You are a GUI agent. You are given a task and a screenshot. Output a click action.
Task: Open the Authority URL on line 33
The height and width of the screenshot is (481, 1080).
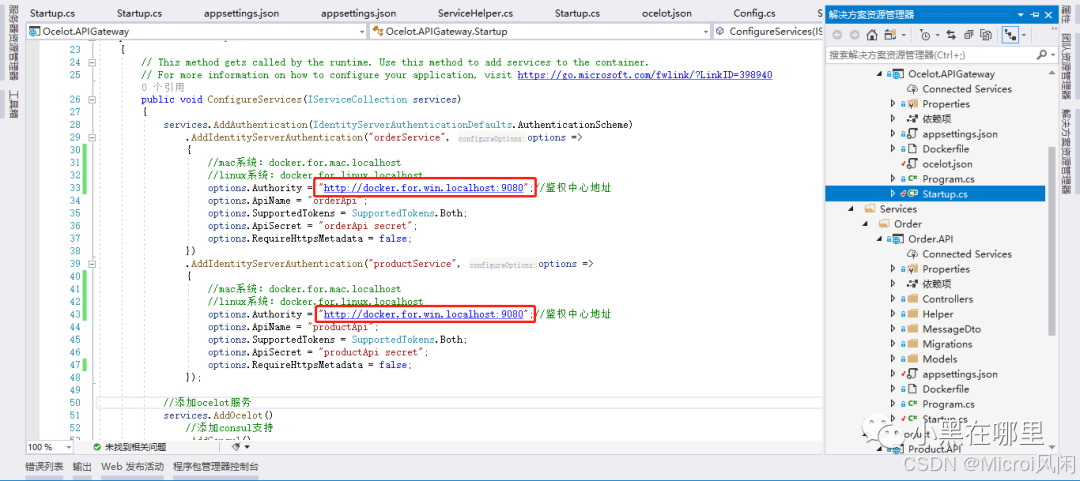tap(424, 188)
